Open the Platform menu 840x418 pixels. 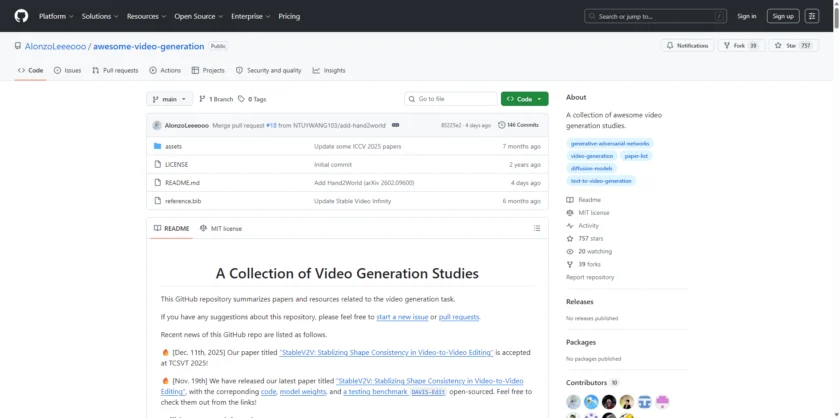[x=56, y=17]
